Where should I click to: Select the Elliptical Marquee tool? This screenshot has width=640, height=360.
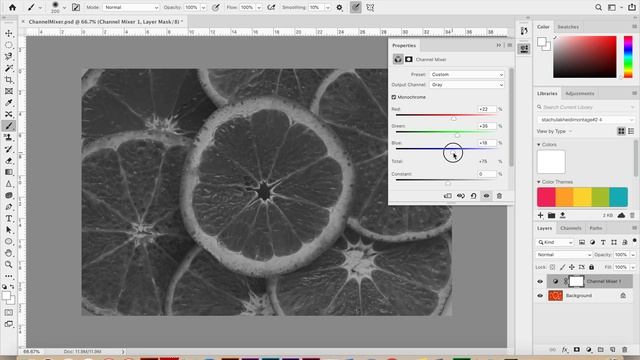9,45
